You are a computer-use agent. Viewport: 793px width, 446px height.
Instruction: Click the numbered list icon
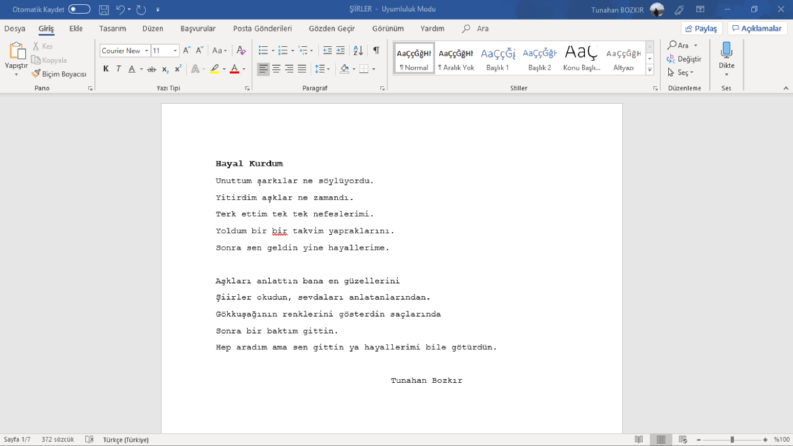point(283,50)
